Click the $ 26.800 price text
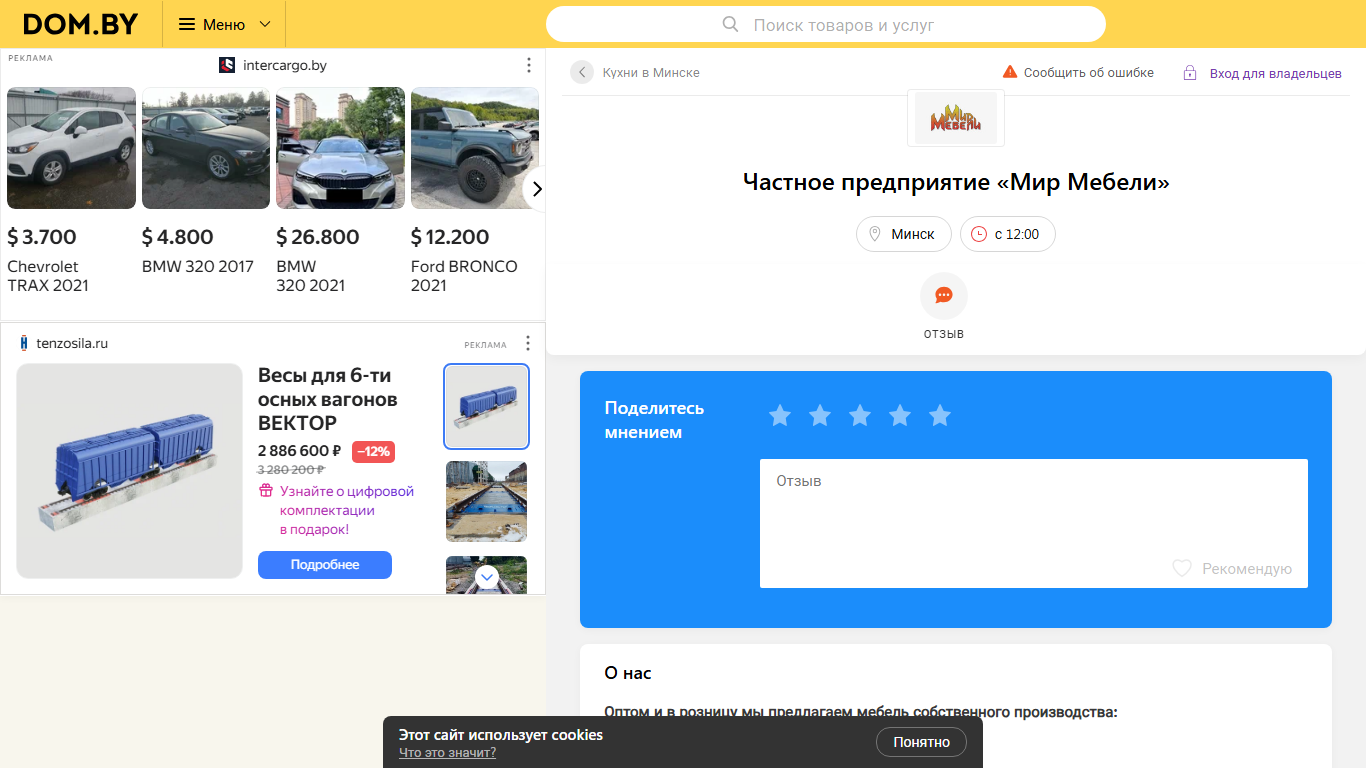This screenshot has width=1366, height=768. point(318,237)
